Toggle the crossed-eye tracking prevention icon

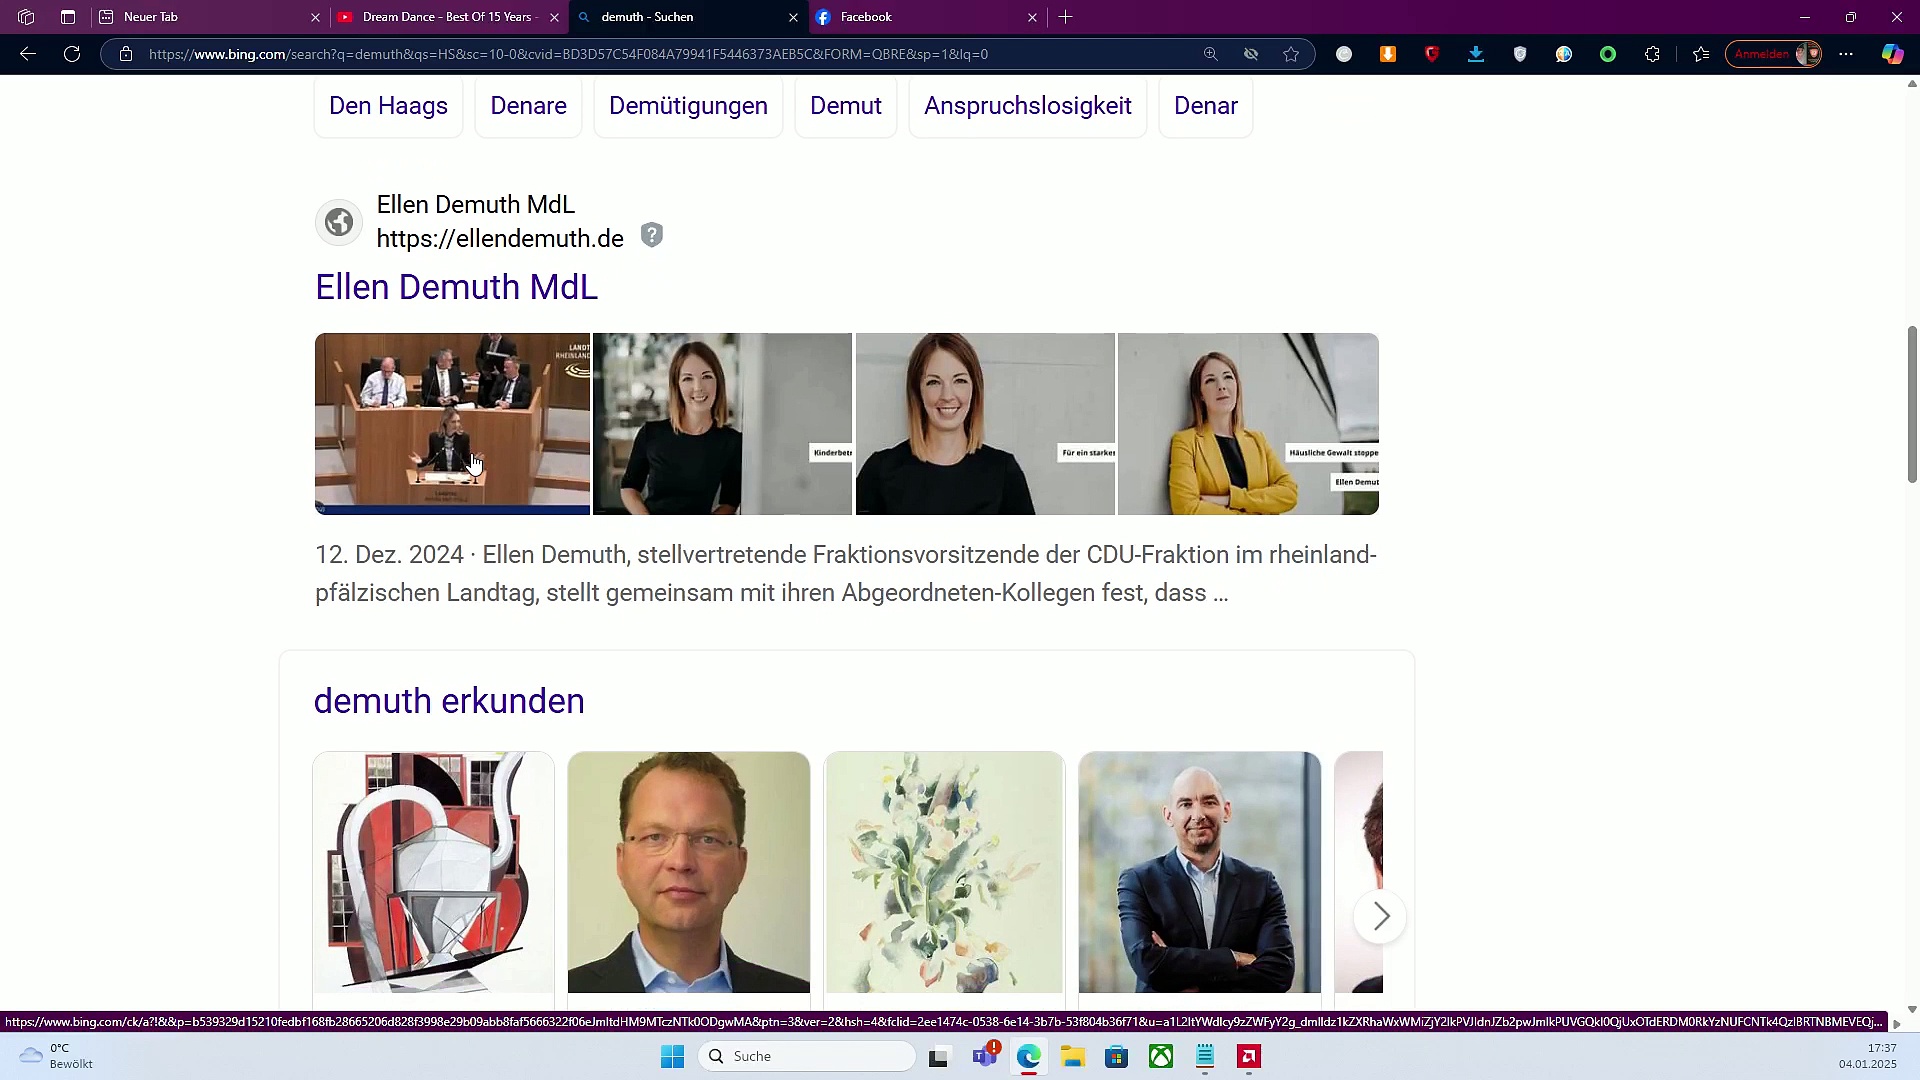1251,54
